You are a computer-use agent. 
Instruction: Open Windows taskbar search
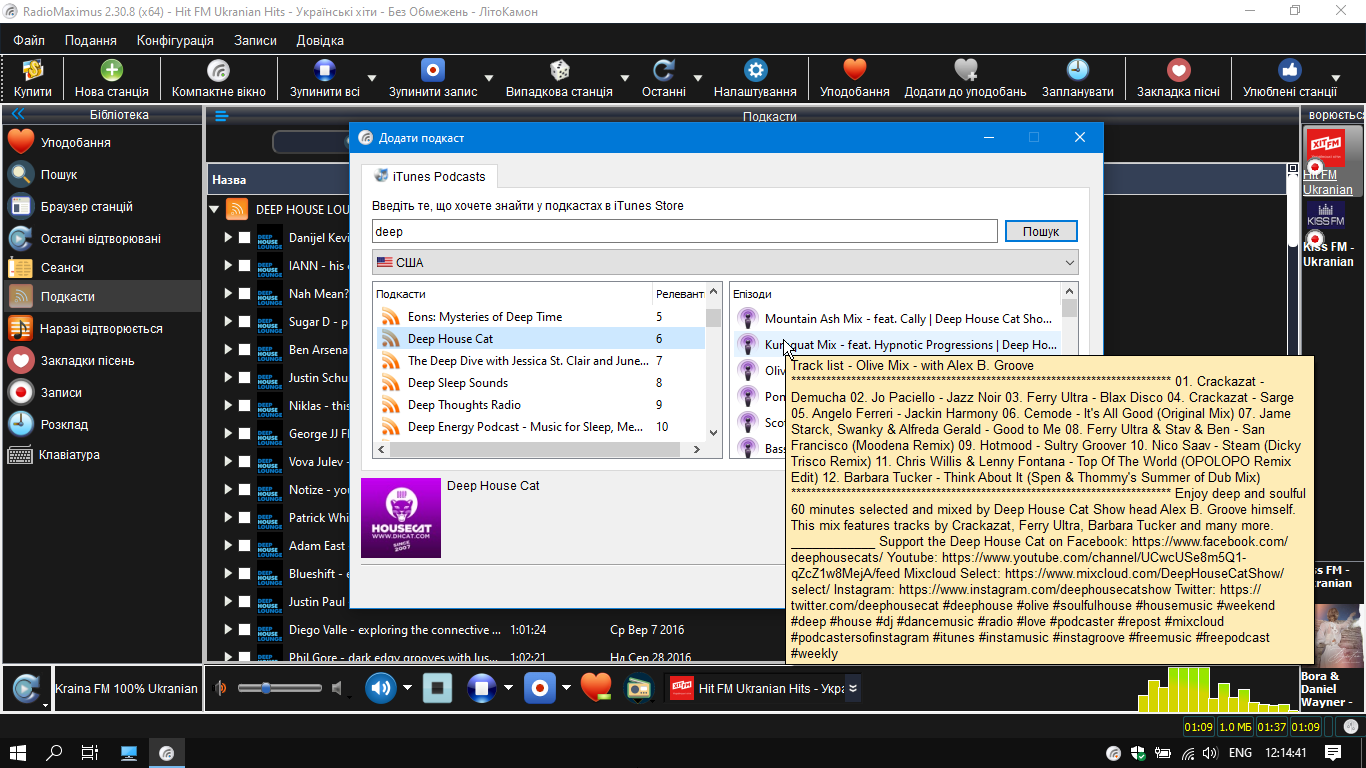pos(54,753)
